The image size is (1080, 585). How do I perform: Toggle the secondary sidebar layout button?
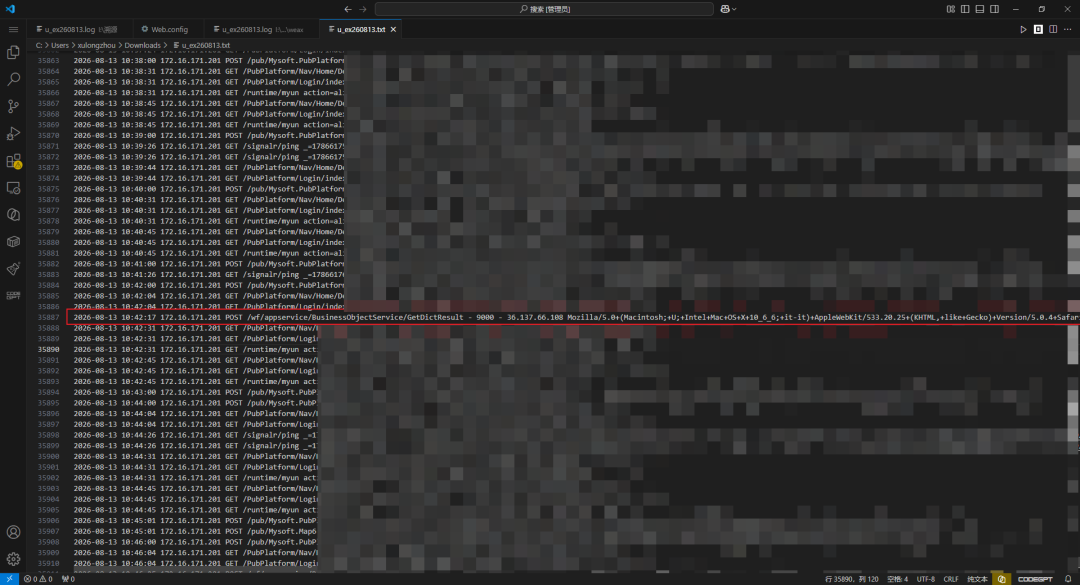[995, 9]
